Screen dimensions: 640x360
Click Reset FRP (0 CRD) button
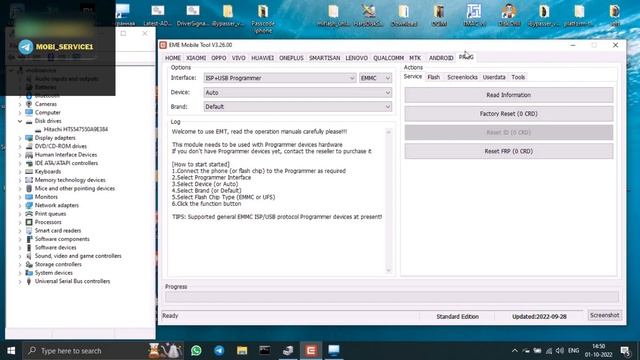coord(509,151)
